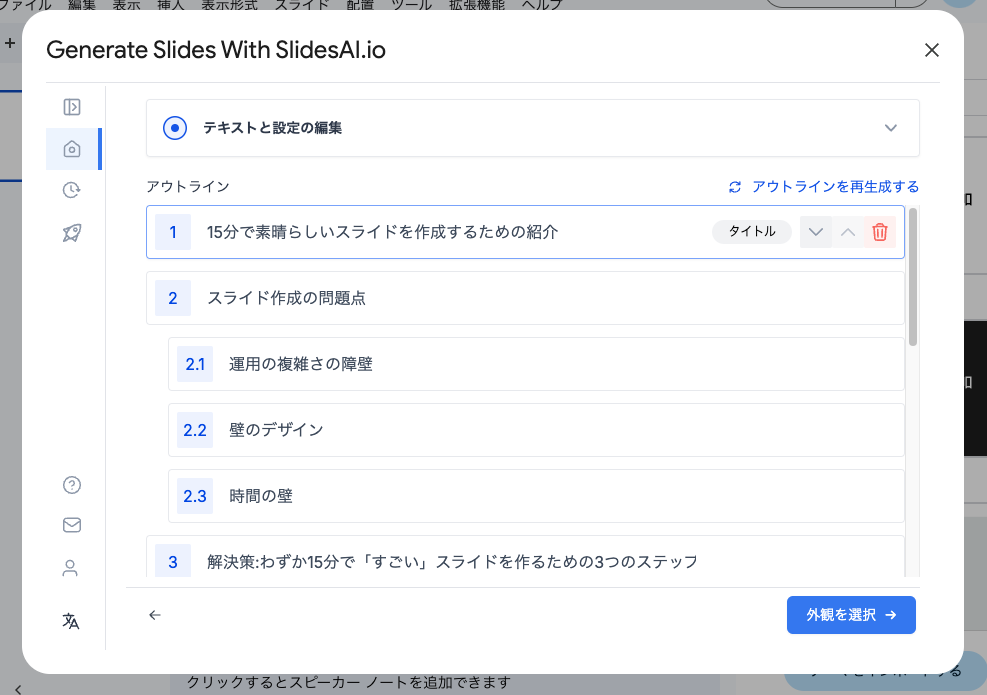987x695 pixels.
Task: Expand the テキストと設定の編集 section chevron
Action: click(x=891, y=128)
